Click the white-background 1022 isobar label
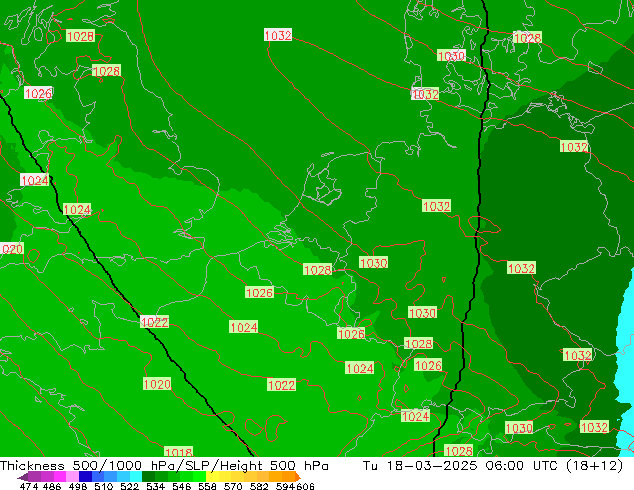Screen dimensions: 634x490 pos(154,322)
